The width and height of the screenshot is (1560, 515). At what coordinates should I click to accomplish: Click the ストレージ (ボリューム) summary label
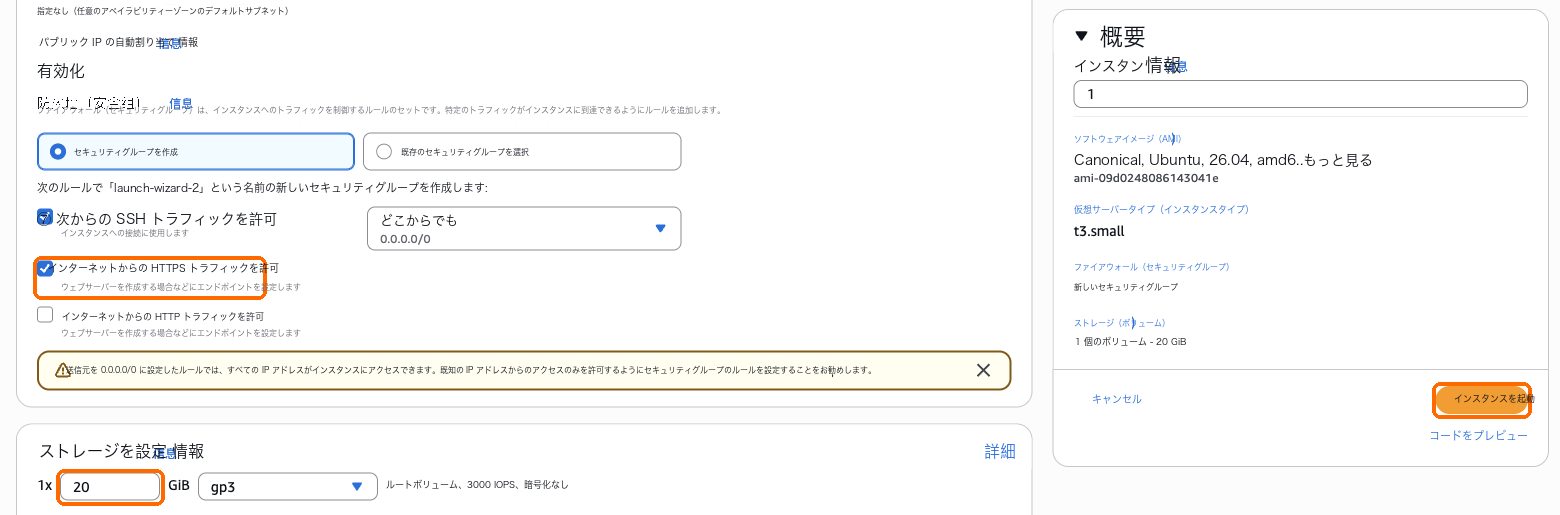(x=1119, y=323)
